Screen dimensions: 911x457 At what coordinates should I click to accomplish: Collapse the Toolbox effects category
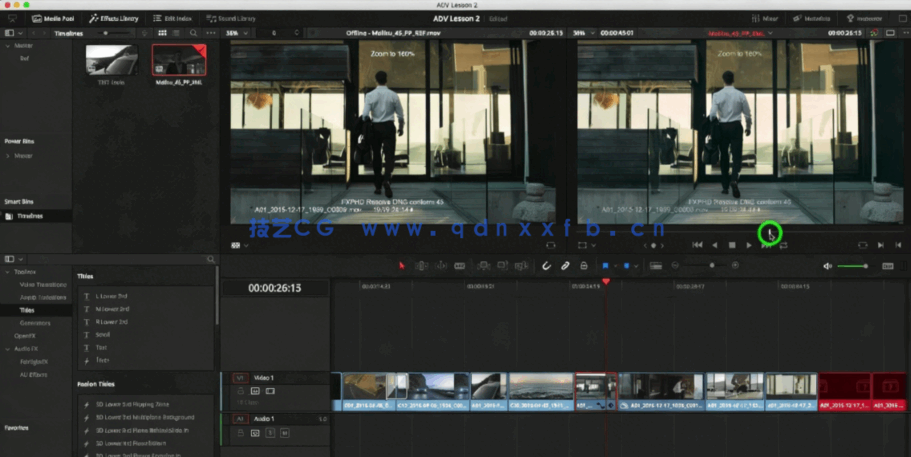click(x=8, y=272)
